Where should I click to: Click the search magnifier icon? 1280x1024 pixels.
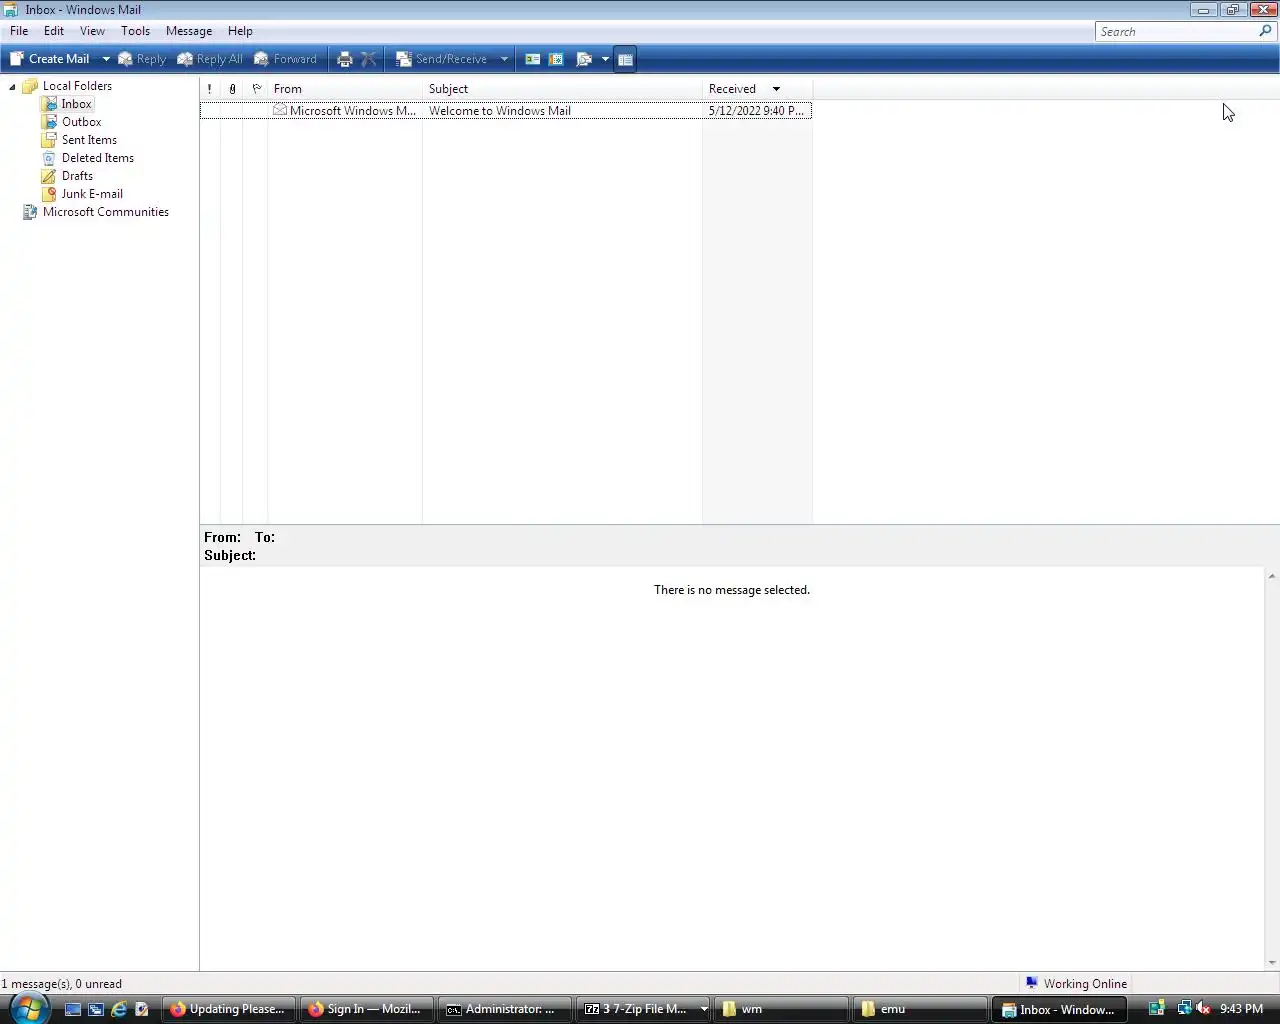pos(1265,31)
